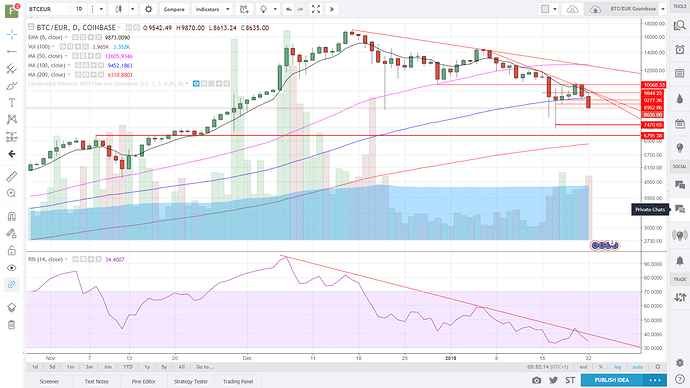
Task: Open the alerts alarm clock panel
Action: pos(680,49)
